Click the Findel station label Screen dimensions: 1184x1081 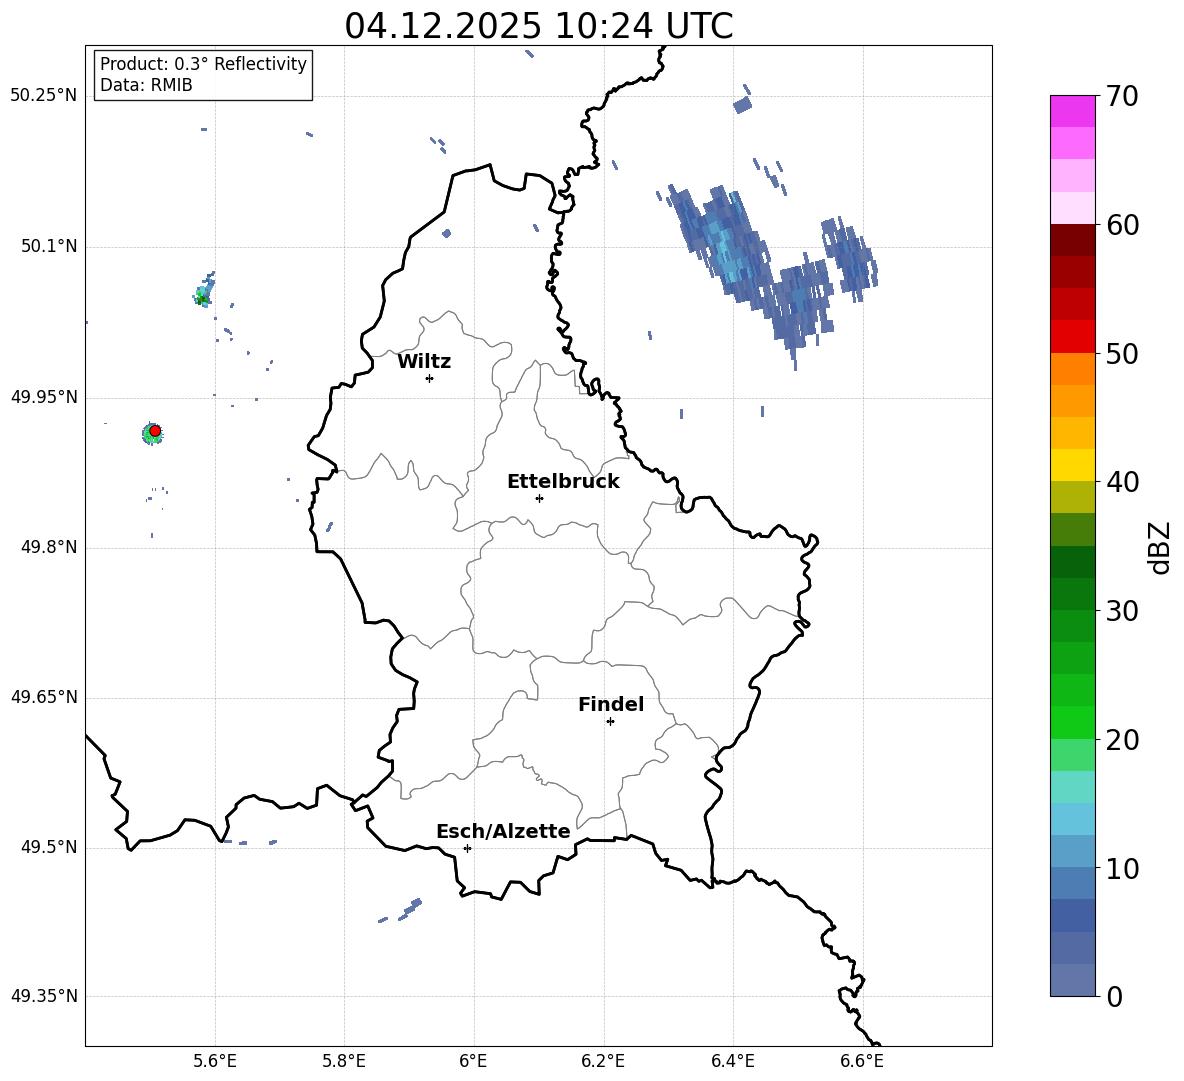[x=611, y=704]
